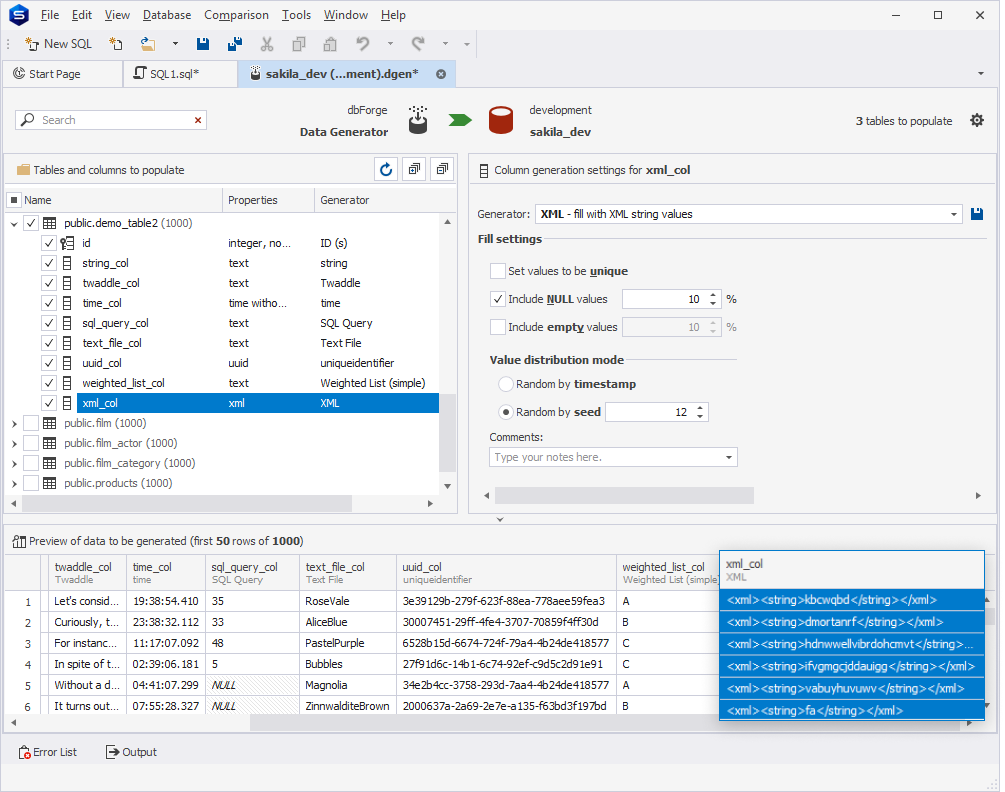Enable Set values to be unique

click(498, 271)
